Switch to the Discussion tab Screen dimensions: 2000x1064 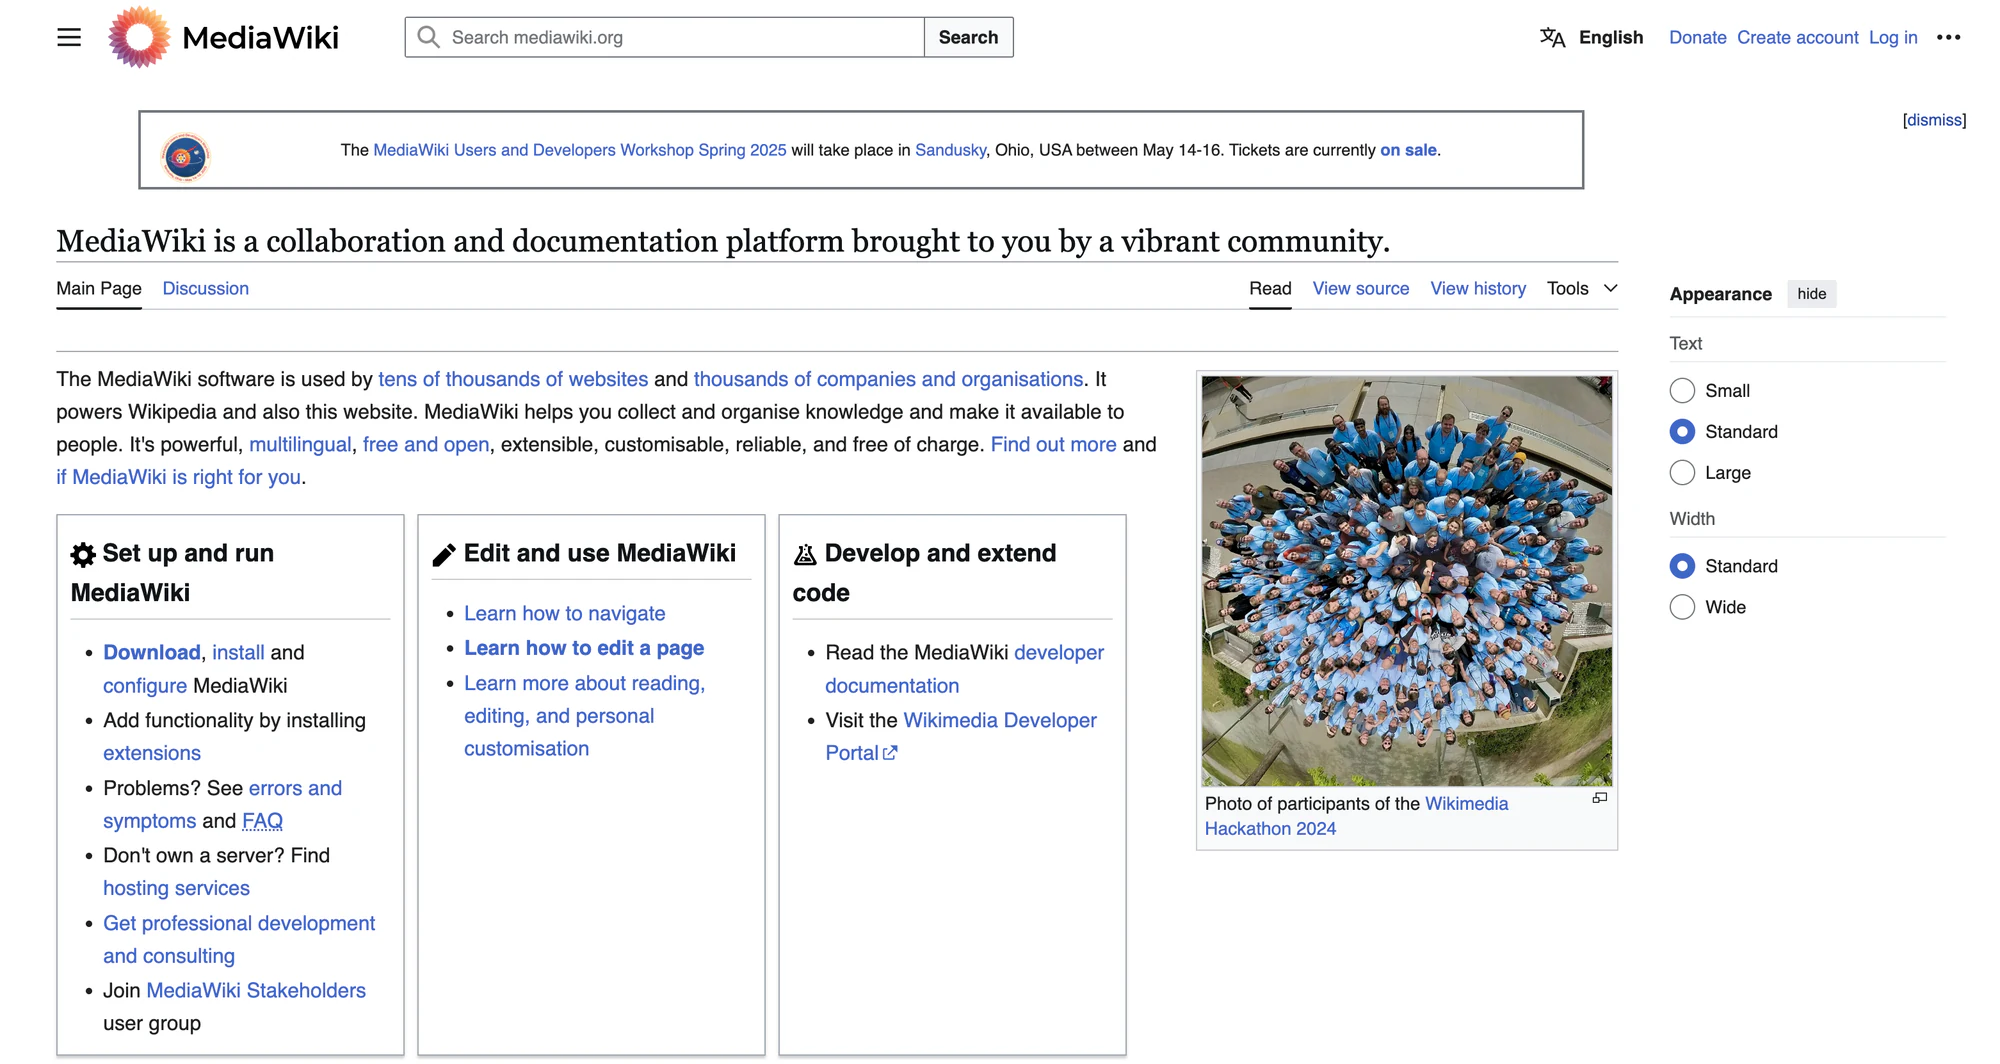click(206, 289)
